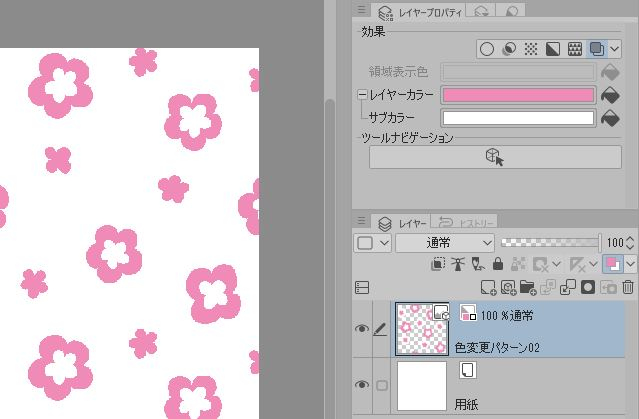Open the Layer Property panel hamburger menu
639x419 pixels.
click(361, 9)
